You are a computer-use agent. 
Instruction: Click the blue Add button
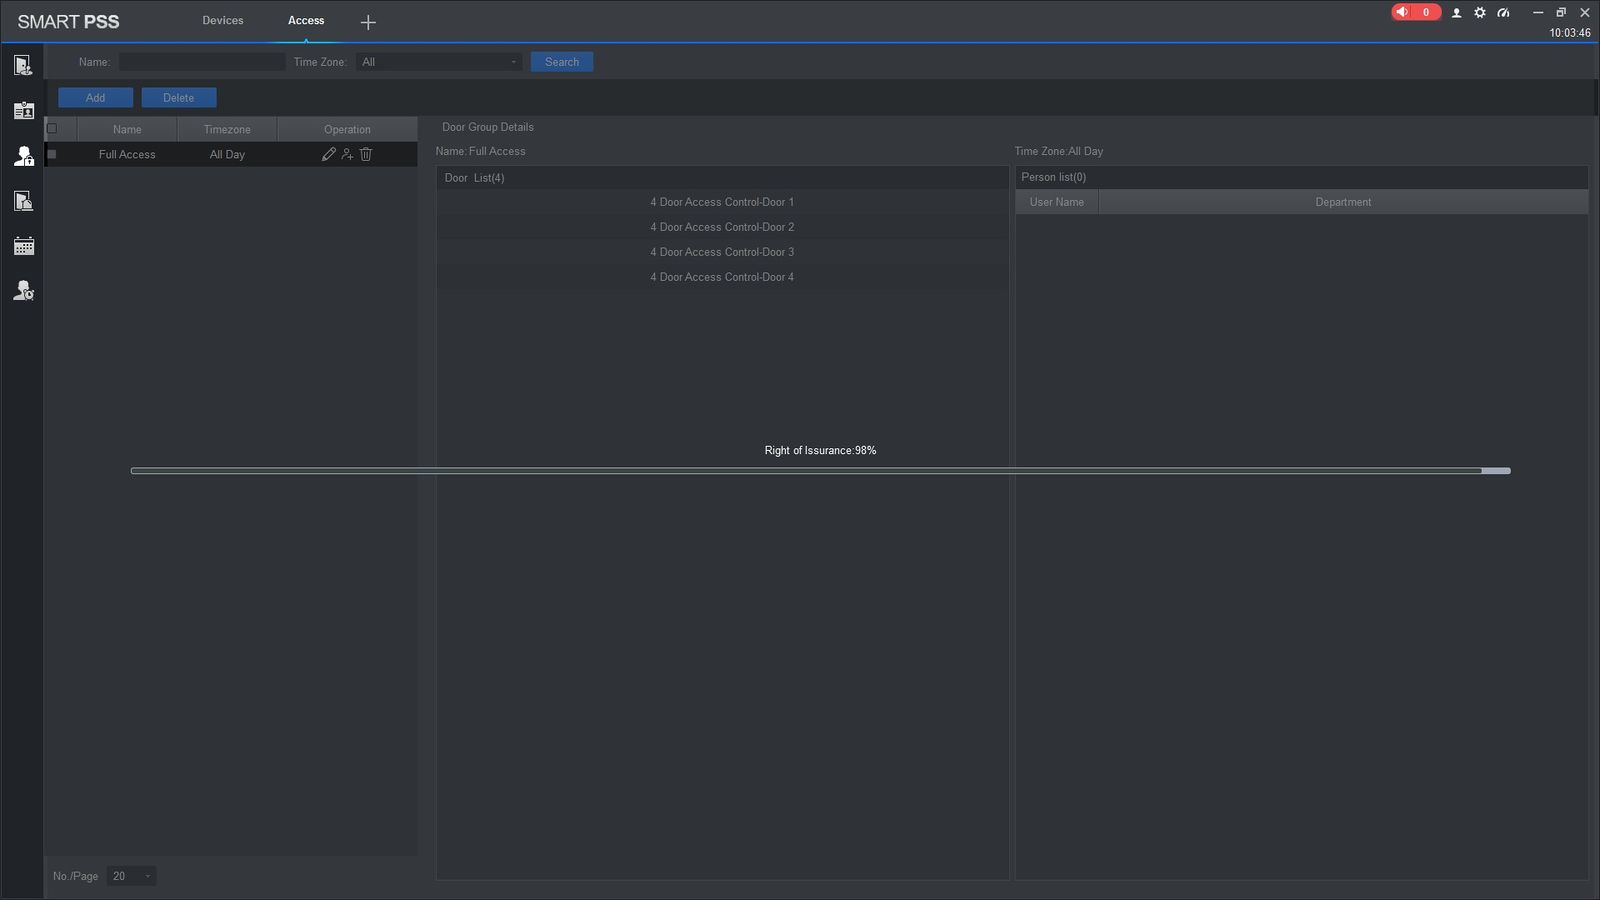click(95, 97)
